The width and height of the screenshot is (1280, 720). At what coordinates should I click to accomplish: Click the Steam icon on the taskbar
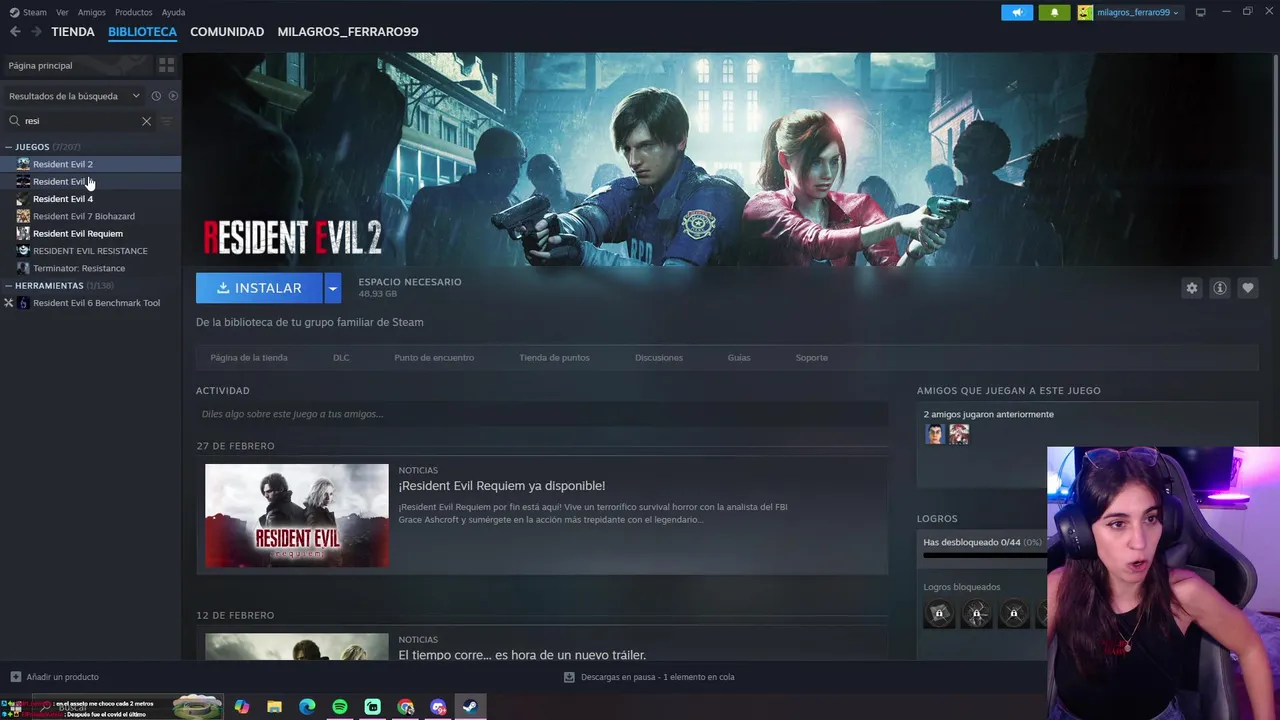click(x=469, y=707)
